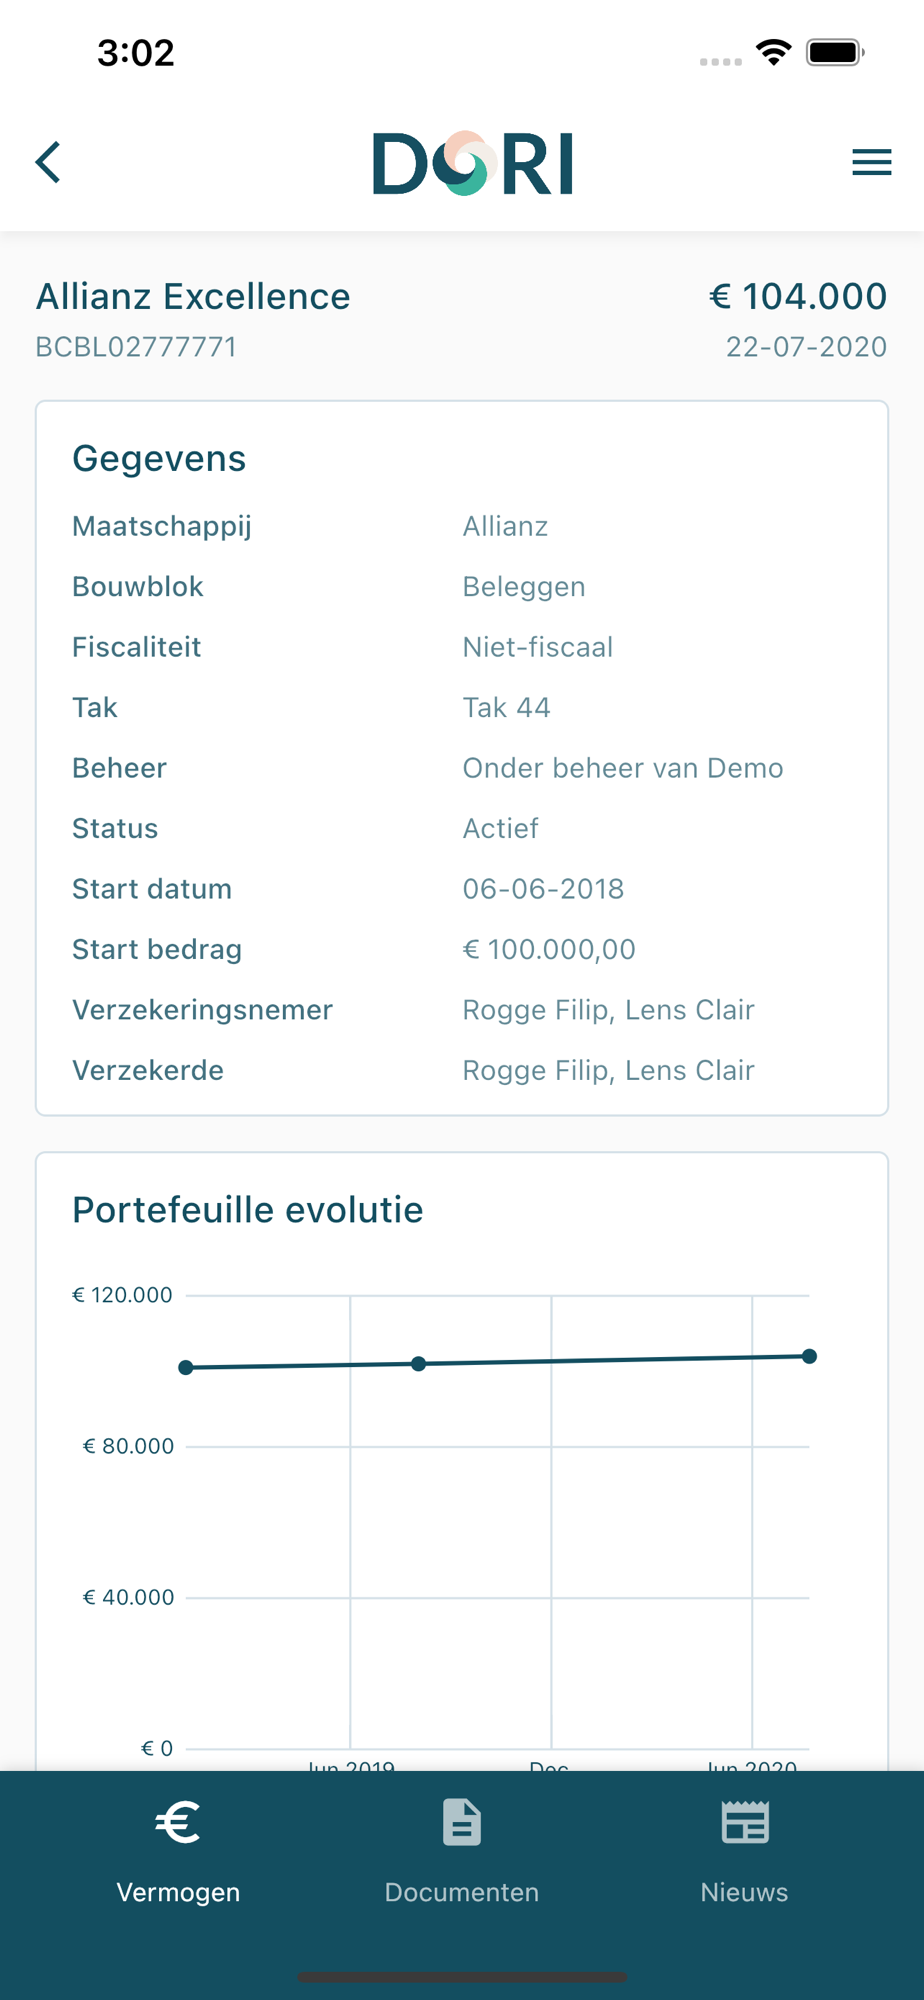This screenshot has width=924, height=2000.
Task: Select the first chart data point
Action: coord(186,1367)
